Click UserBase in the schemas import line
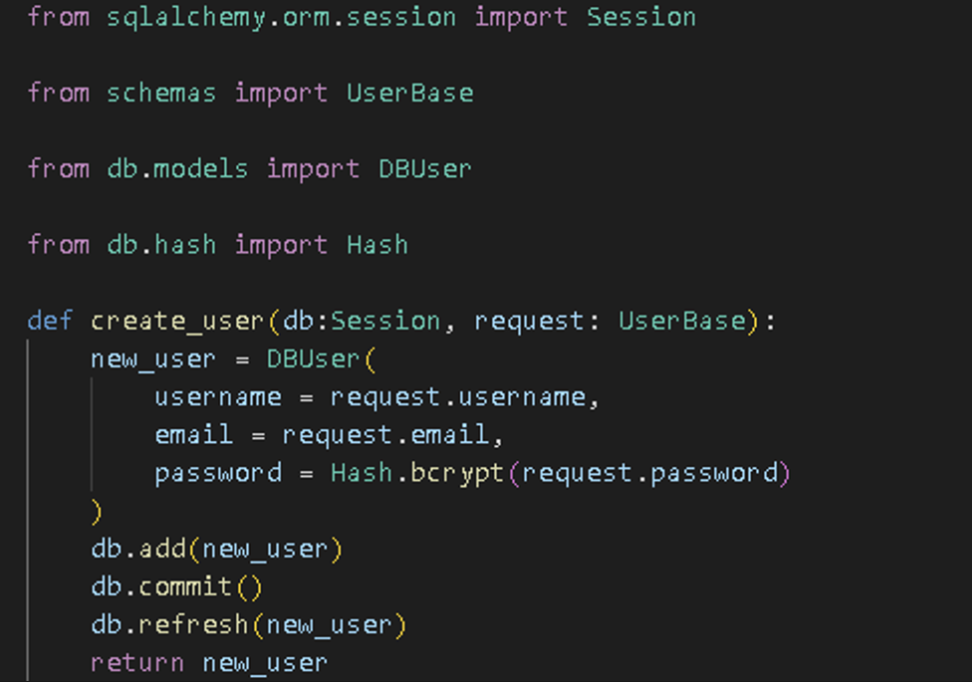 pyautogui.click(x=410, y=93)
